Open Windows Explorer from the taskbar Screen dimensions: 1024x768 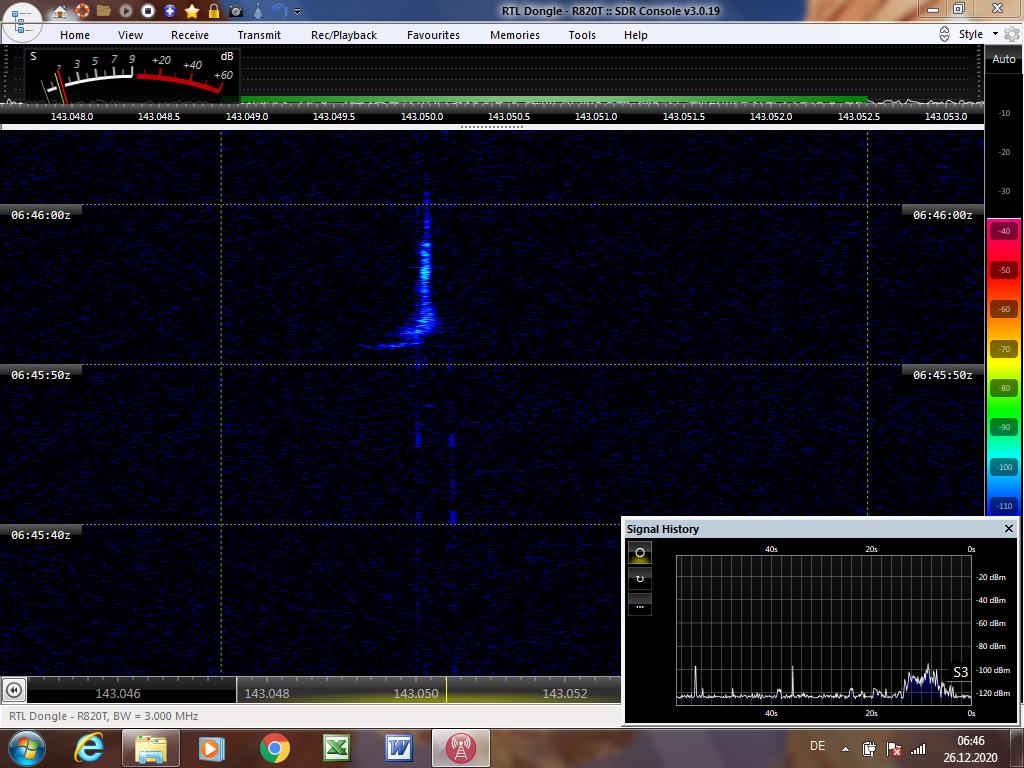[x=150, y=748]
